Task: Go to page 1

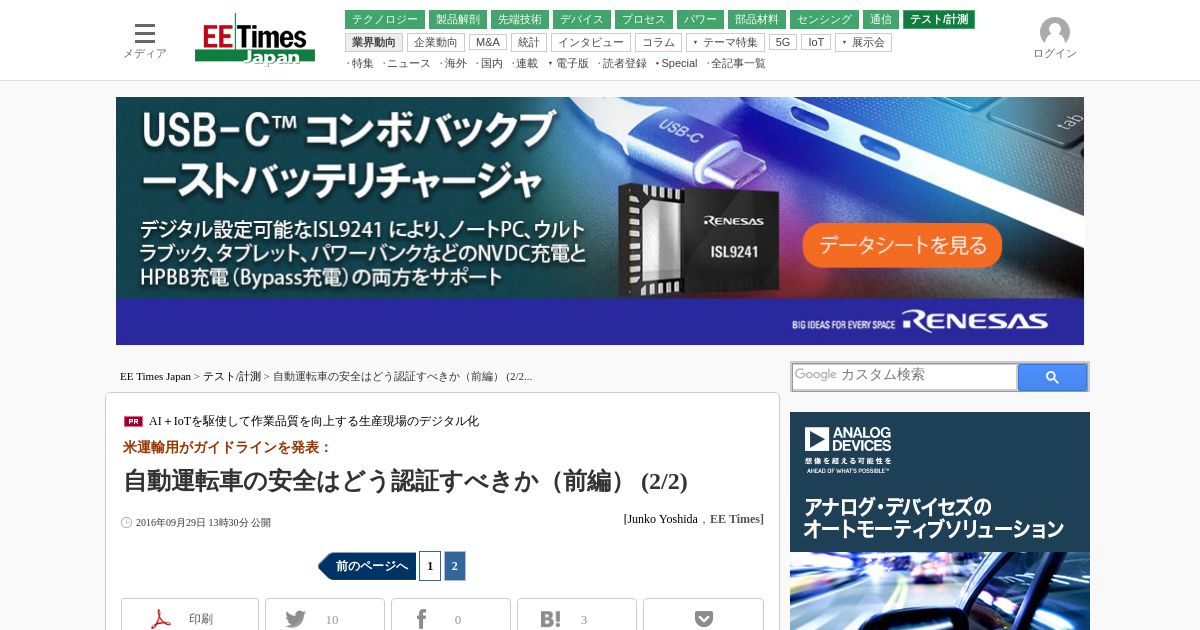Action: pos(430,566)
